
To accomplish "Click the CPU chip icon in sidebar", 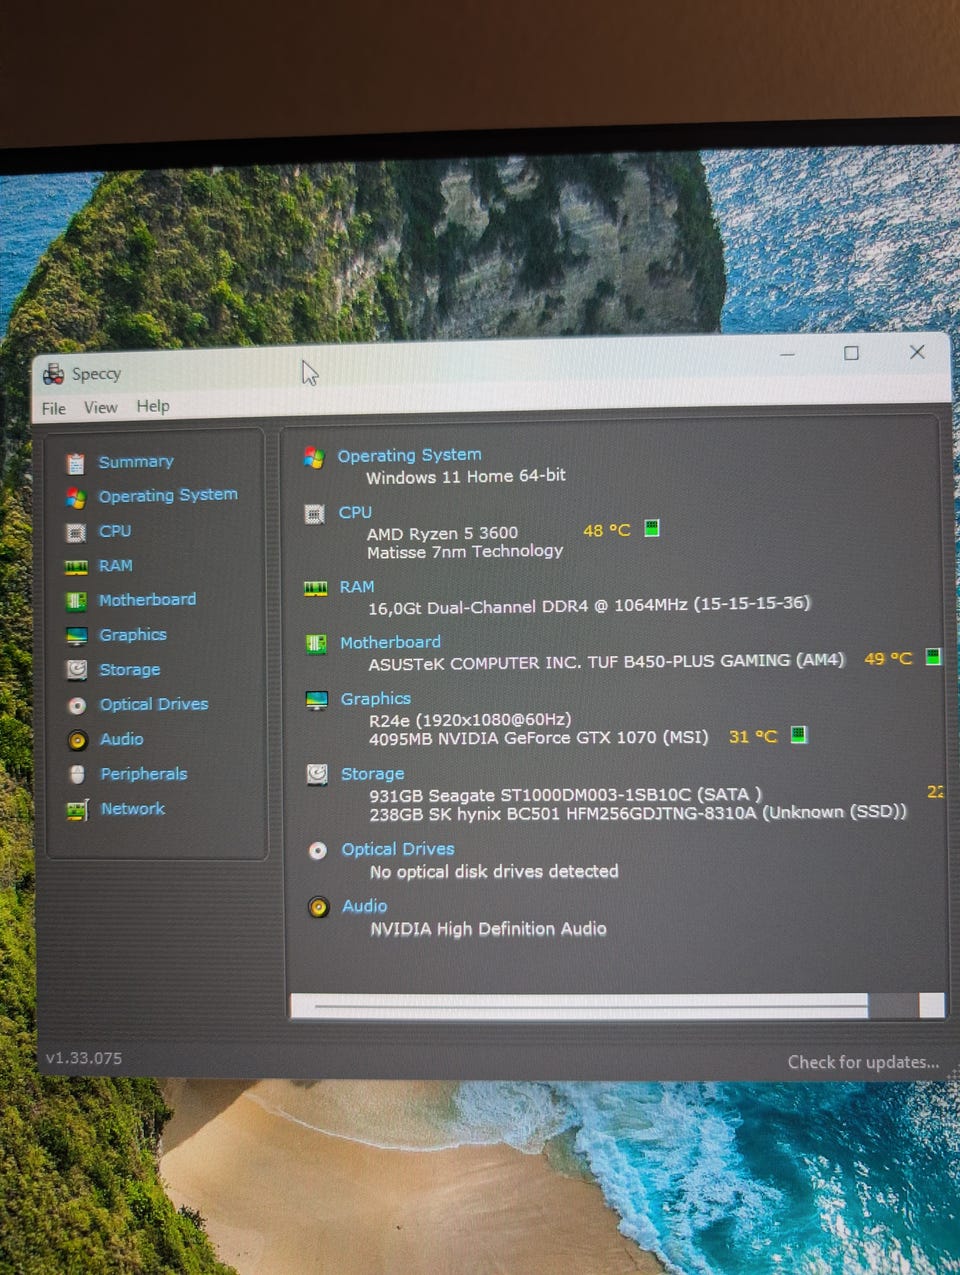I will (76, 533).
